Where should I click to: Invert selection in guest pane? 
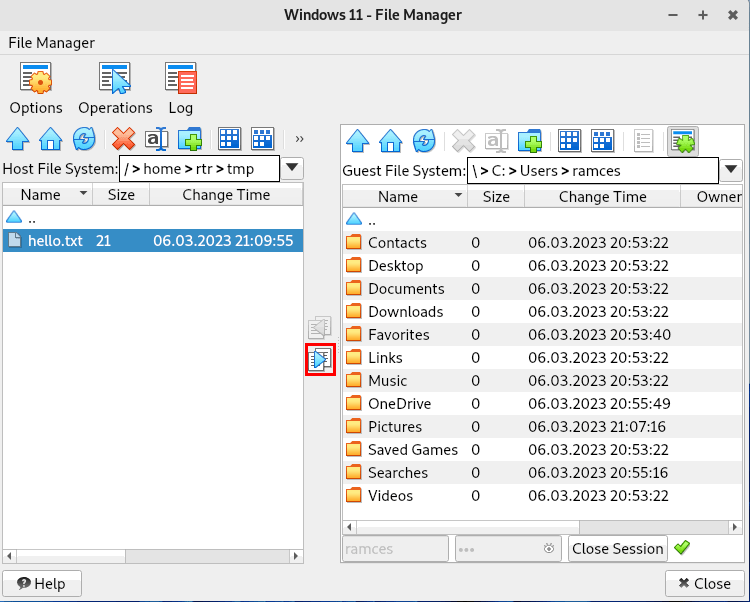point(603,141)
